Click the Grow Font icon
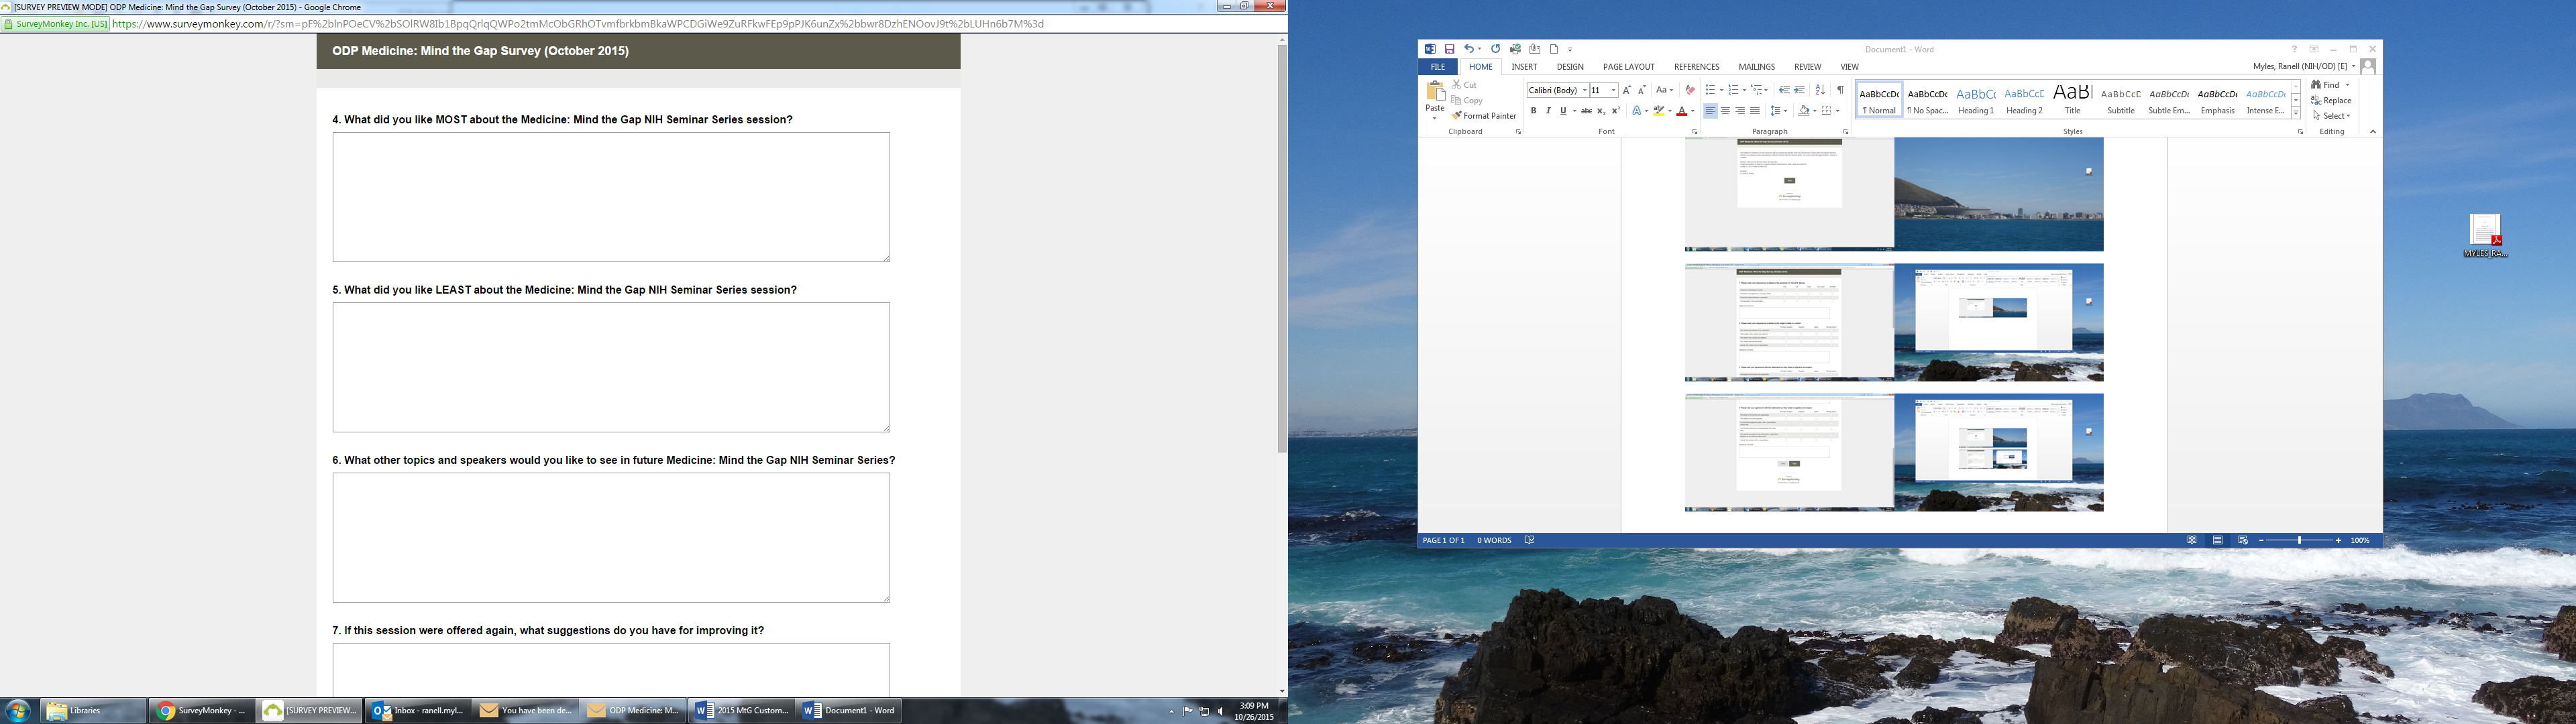 [1627, 90]
